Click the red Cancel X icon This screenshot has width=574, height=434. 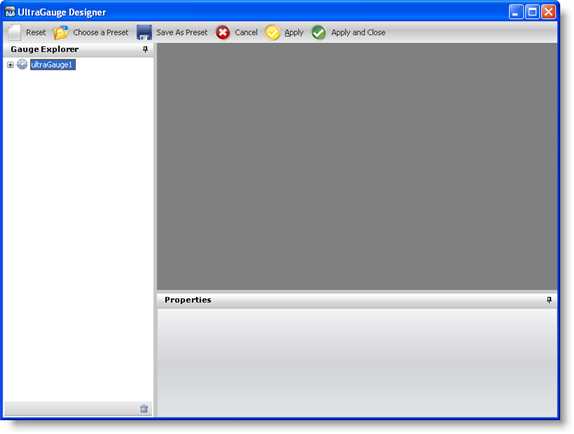223,33
